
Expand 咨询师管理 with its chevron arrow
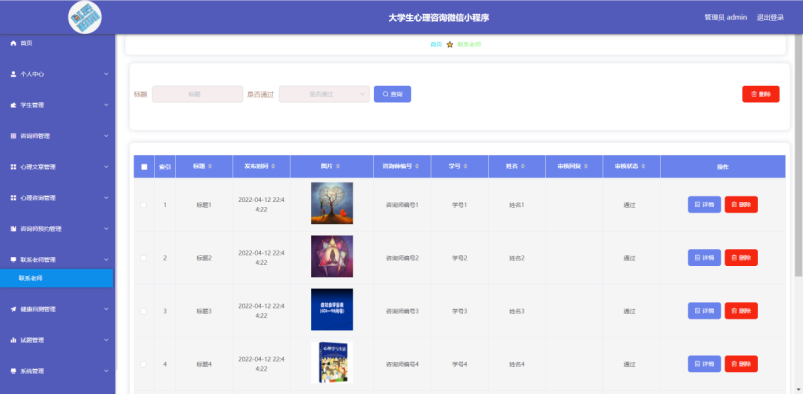coord(106,136)
